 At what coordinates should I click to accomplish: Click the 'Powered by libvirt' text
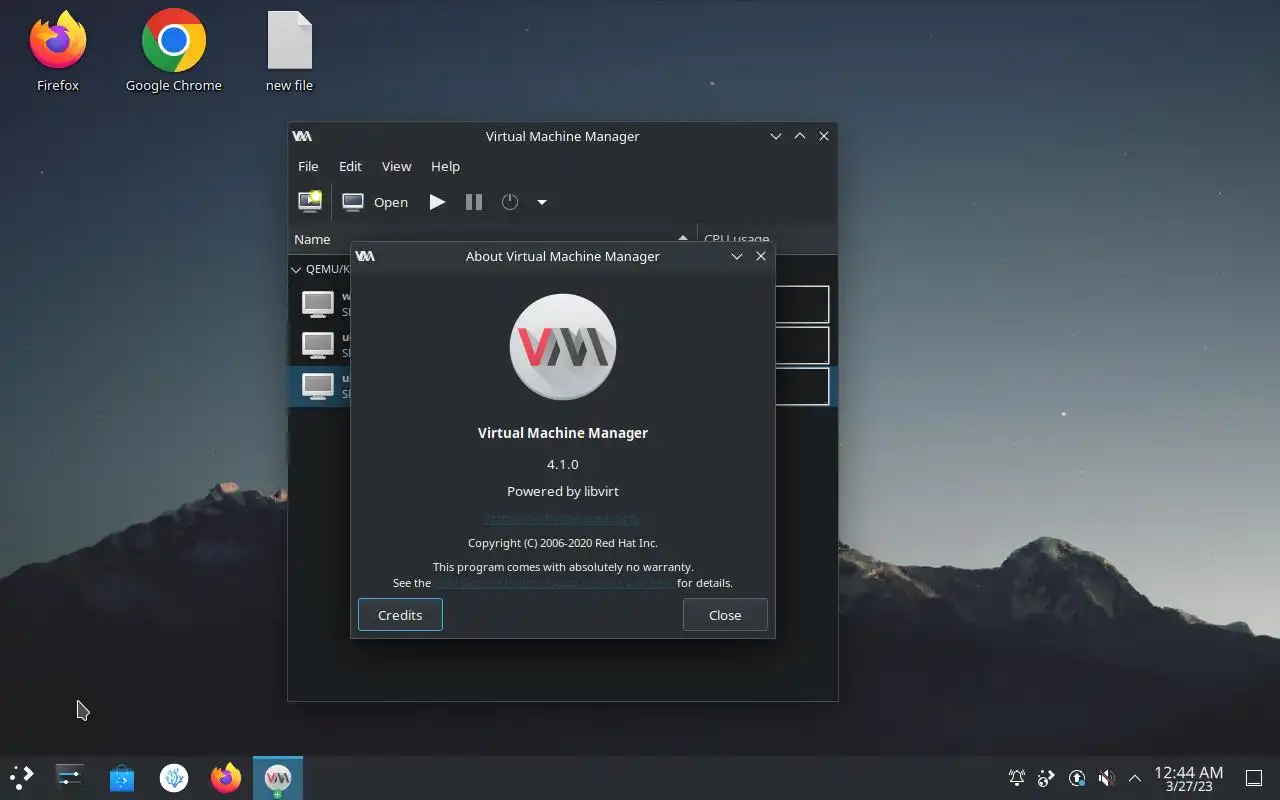pyautogui.click(x=563, y=491)
